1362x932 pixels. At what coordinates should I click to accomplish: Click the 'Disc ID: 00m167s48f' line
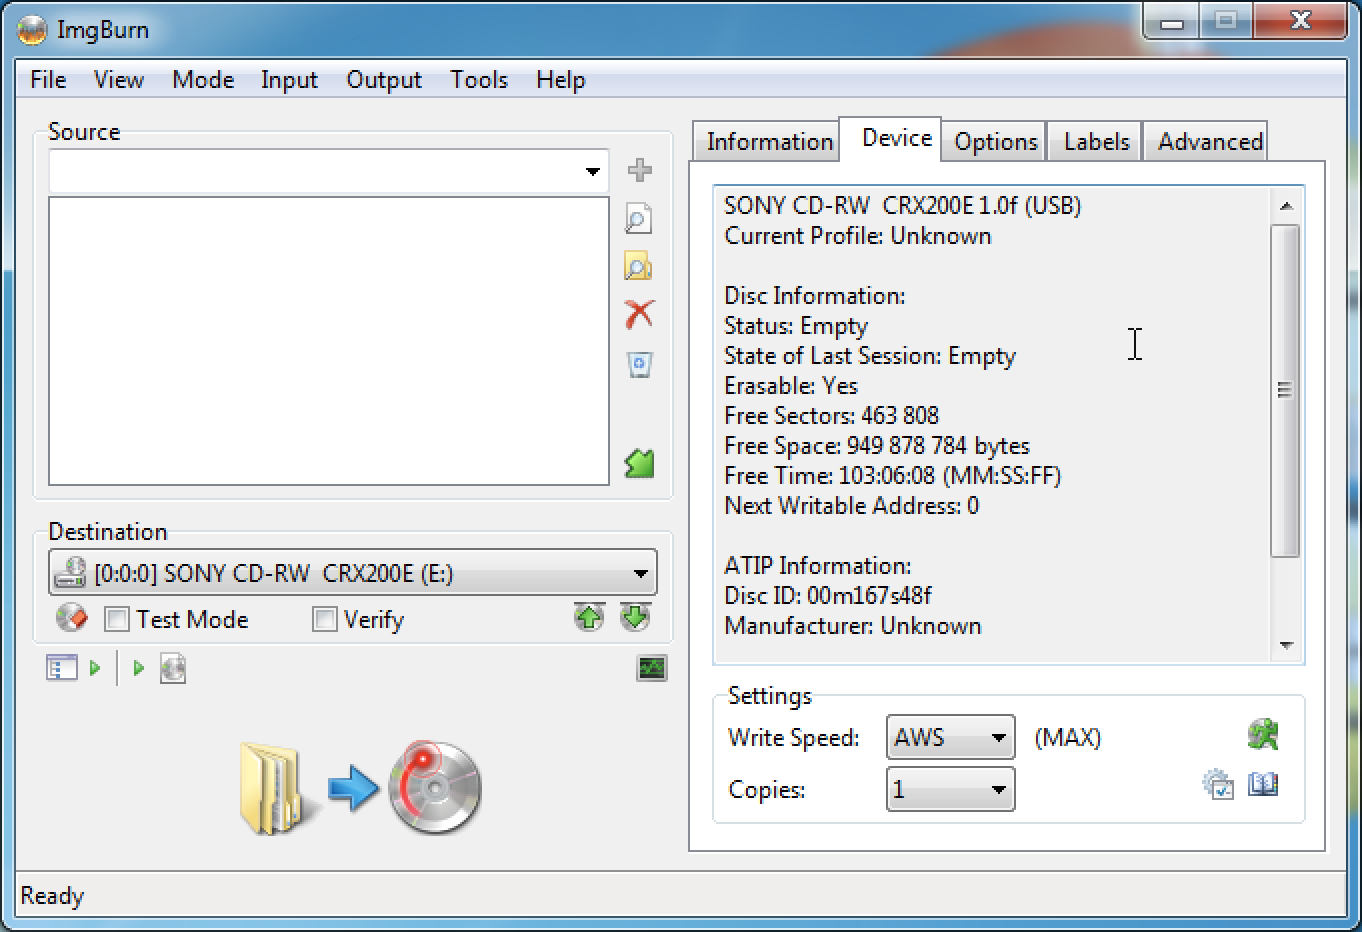click(x=827, y=596)
